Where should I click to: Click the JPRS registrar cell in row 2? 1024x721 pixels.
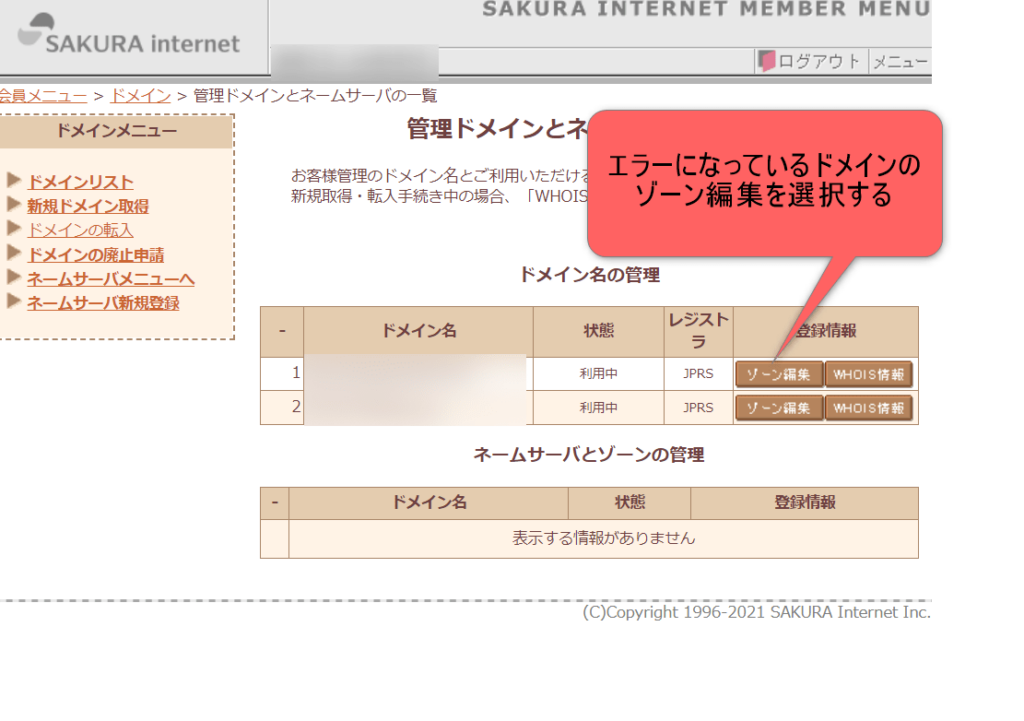(x=698, y=408)
